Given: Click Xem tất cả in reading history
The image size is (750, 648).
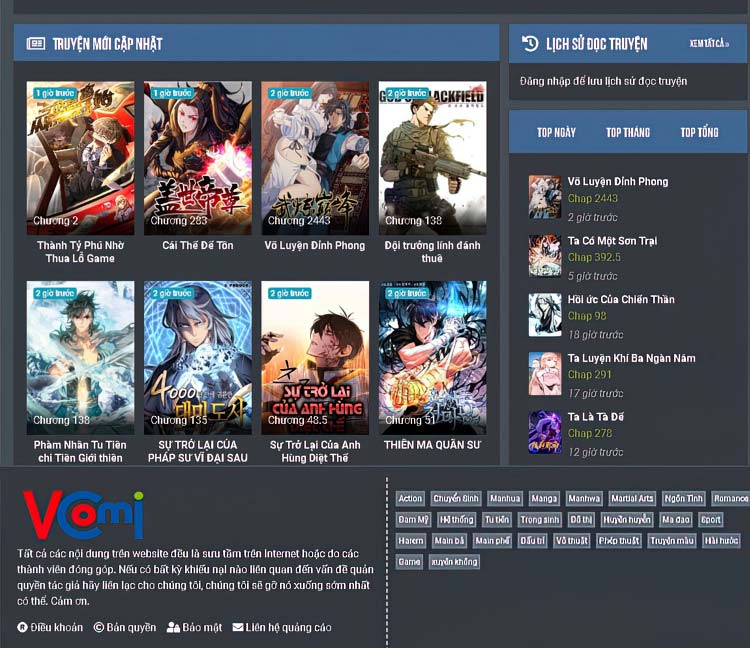Looking at the screenshot, I should pyautogui.click(x=709, y=44).
